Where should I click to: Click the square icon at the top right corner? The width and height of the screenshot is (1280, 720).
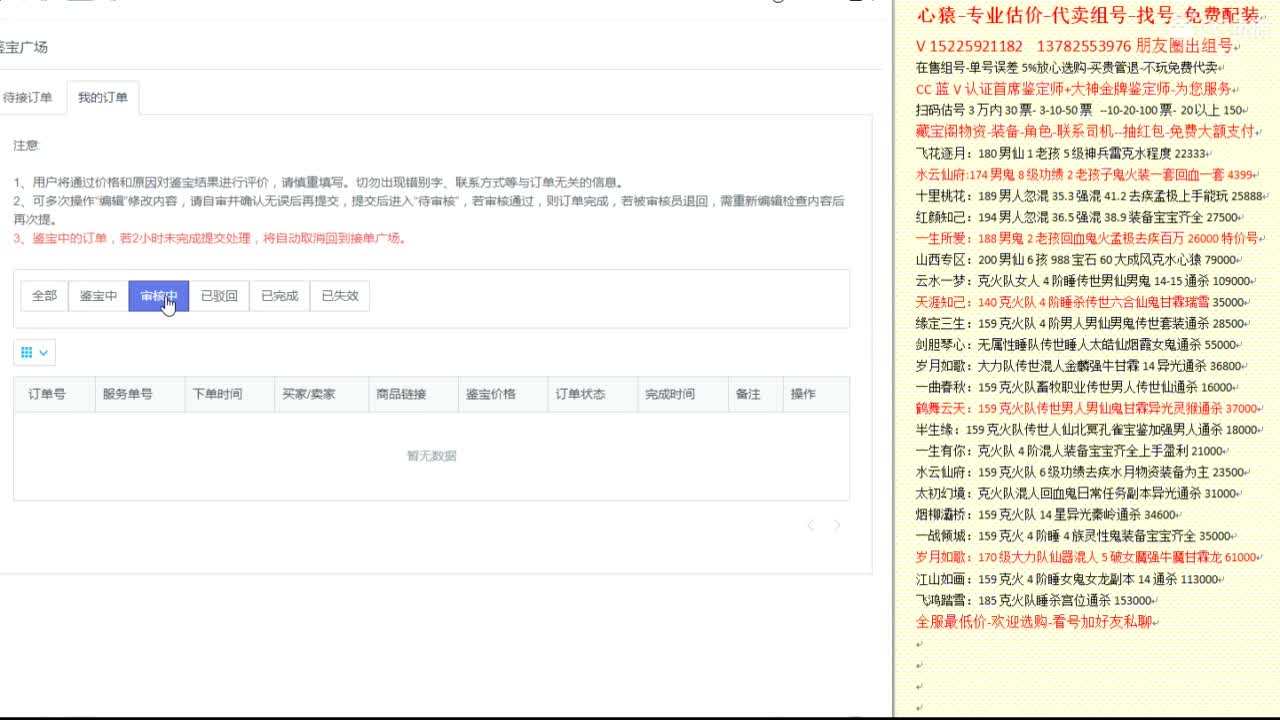point(857,4)
